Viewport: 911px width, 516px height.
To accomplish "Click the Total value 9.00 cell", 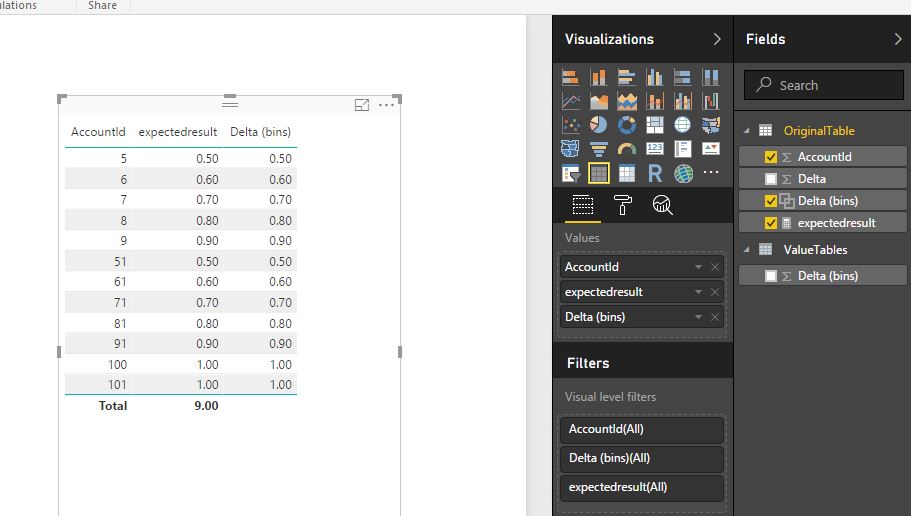I will (206, 406).
